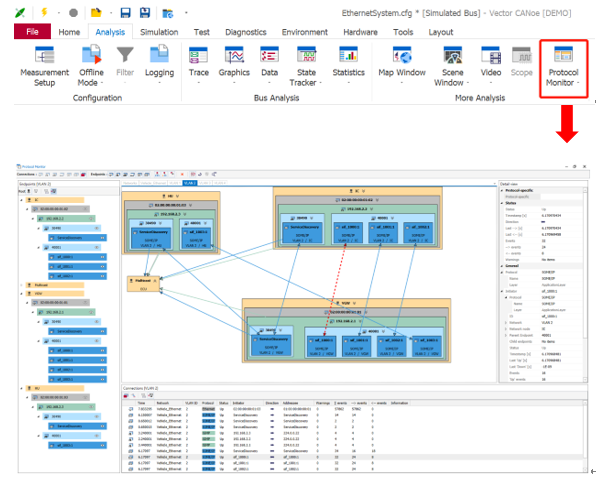
Task: Start measurement with the lightning bolt icon
Action: [44, 13]
